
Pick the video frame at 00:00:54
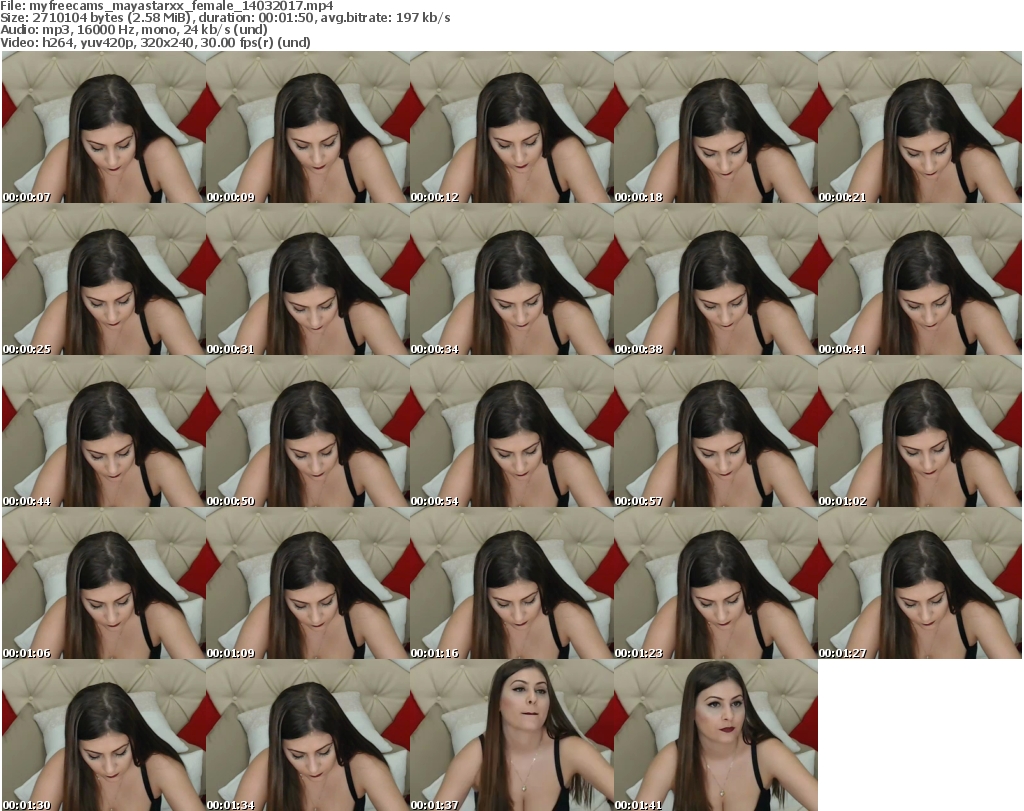coord(511,431)
